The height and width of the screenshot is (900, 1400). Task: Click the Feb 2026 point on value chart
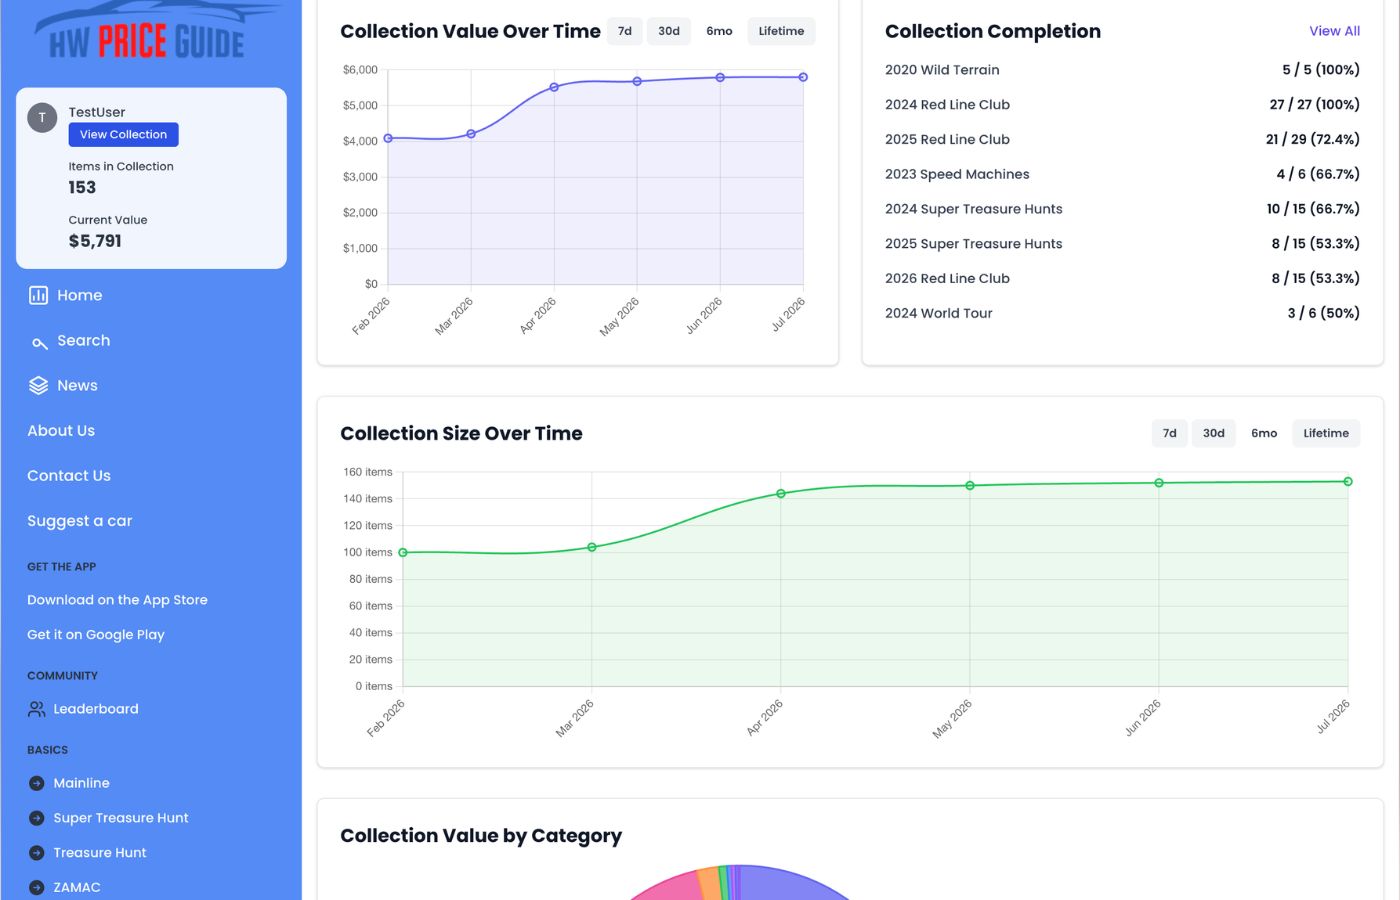[388, 138]
